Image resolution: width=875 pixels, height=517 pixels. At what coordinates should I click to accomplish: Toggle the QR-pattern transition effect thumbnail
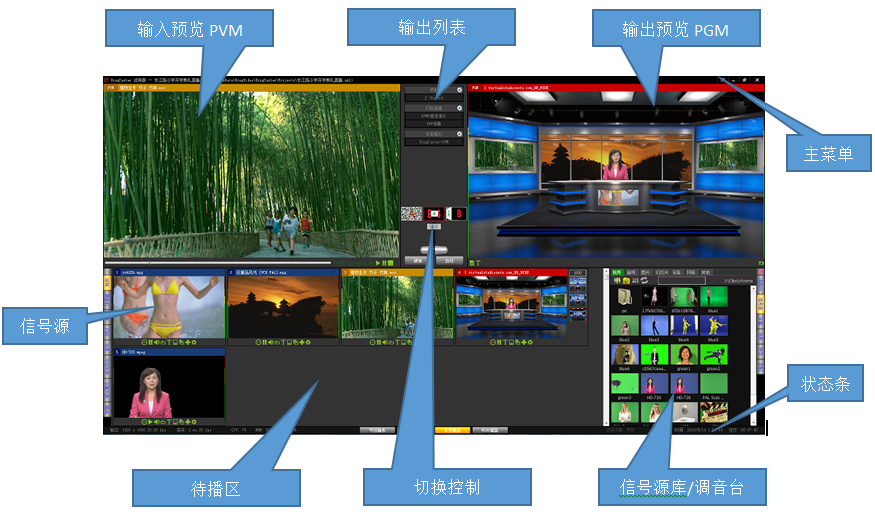[x=410, y=213]
